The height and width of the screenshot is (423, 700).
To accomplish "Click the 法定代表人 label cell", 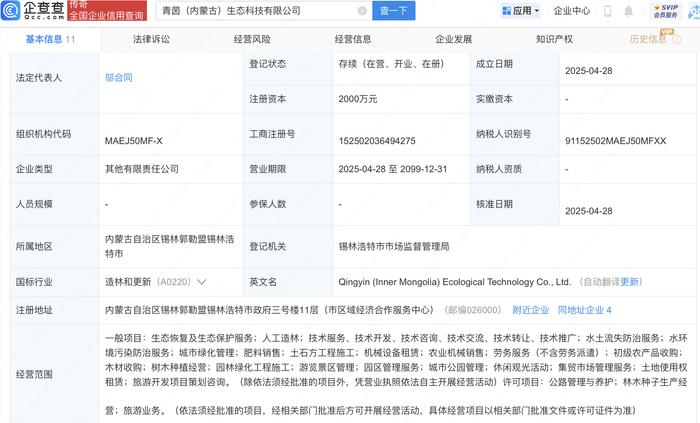I will click(54, 83).
